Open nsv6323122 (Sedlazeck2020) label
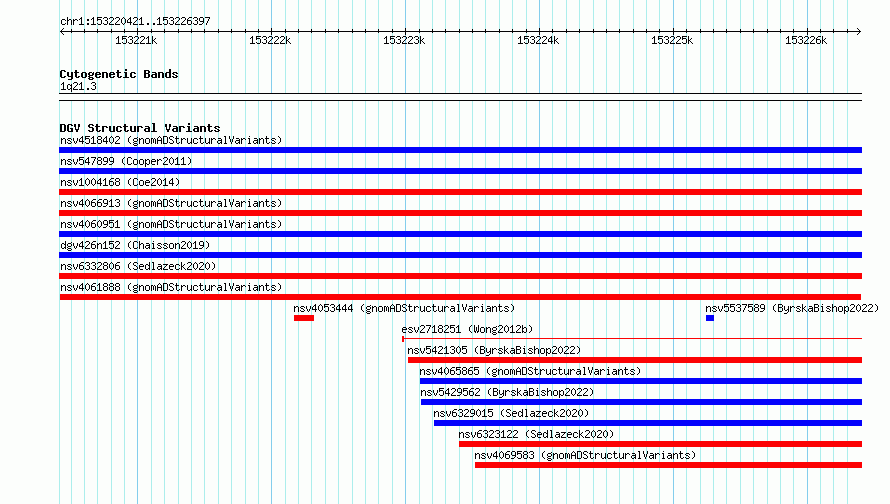890x504 pixels. pyautogui.click(x=536, y=434)
